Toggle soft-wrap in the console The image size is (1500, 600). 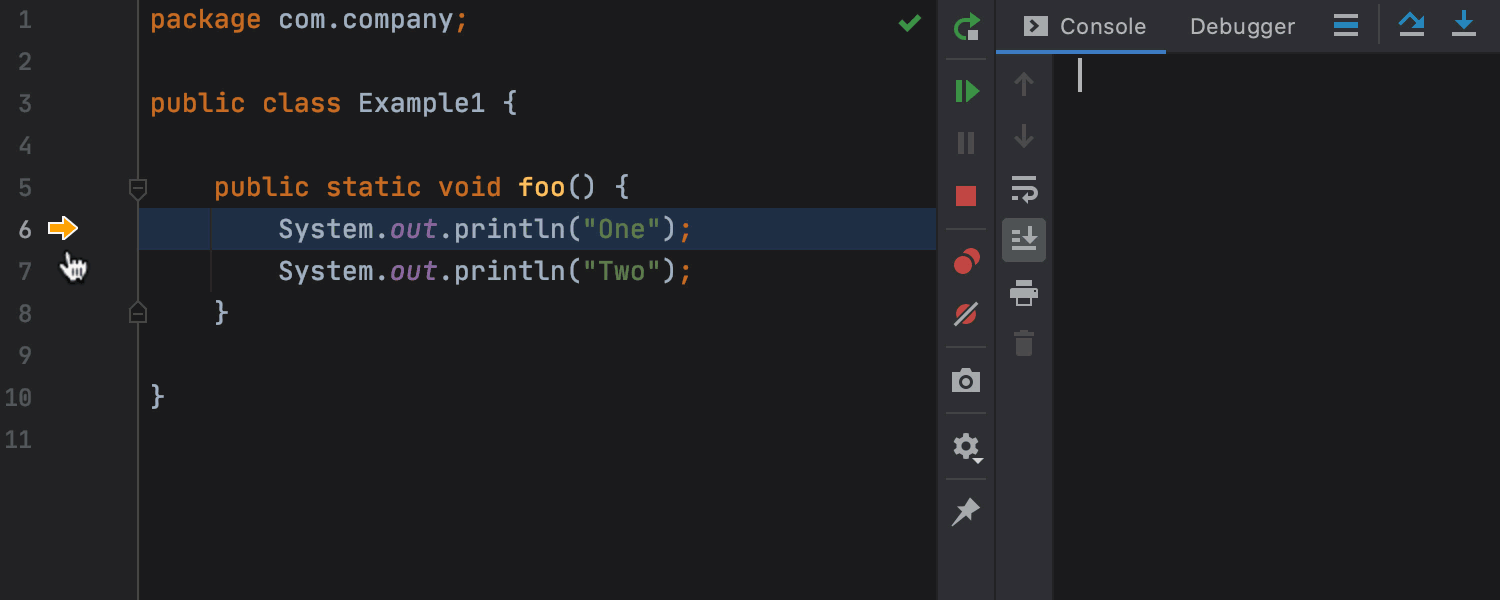[1023, 190]
